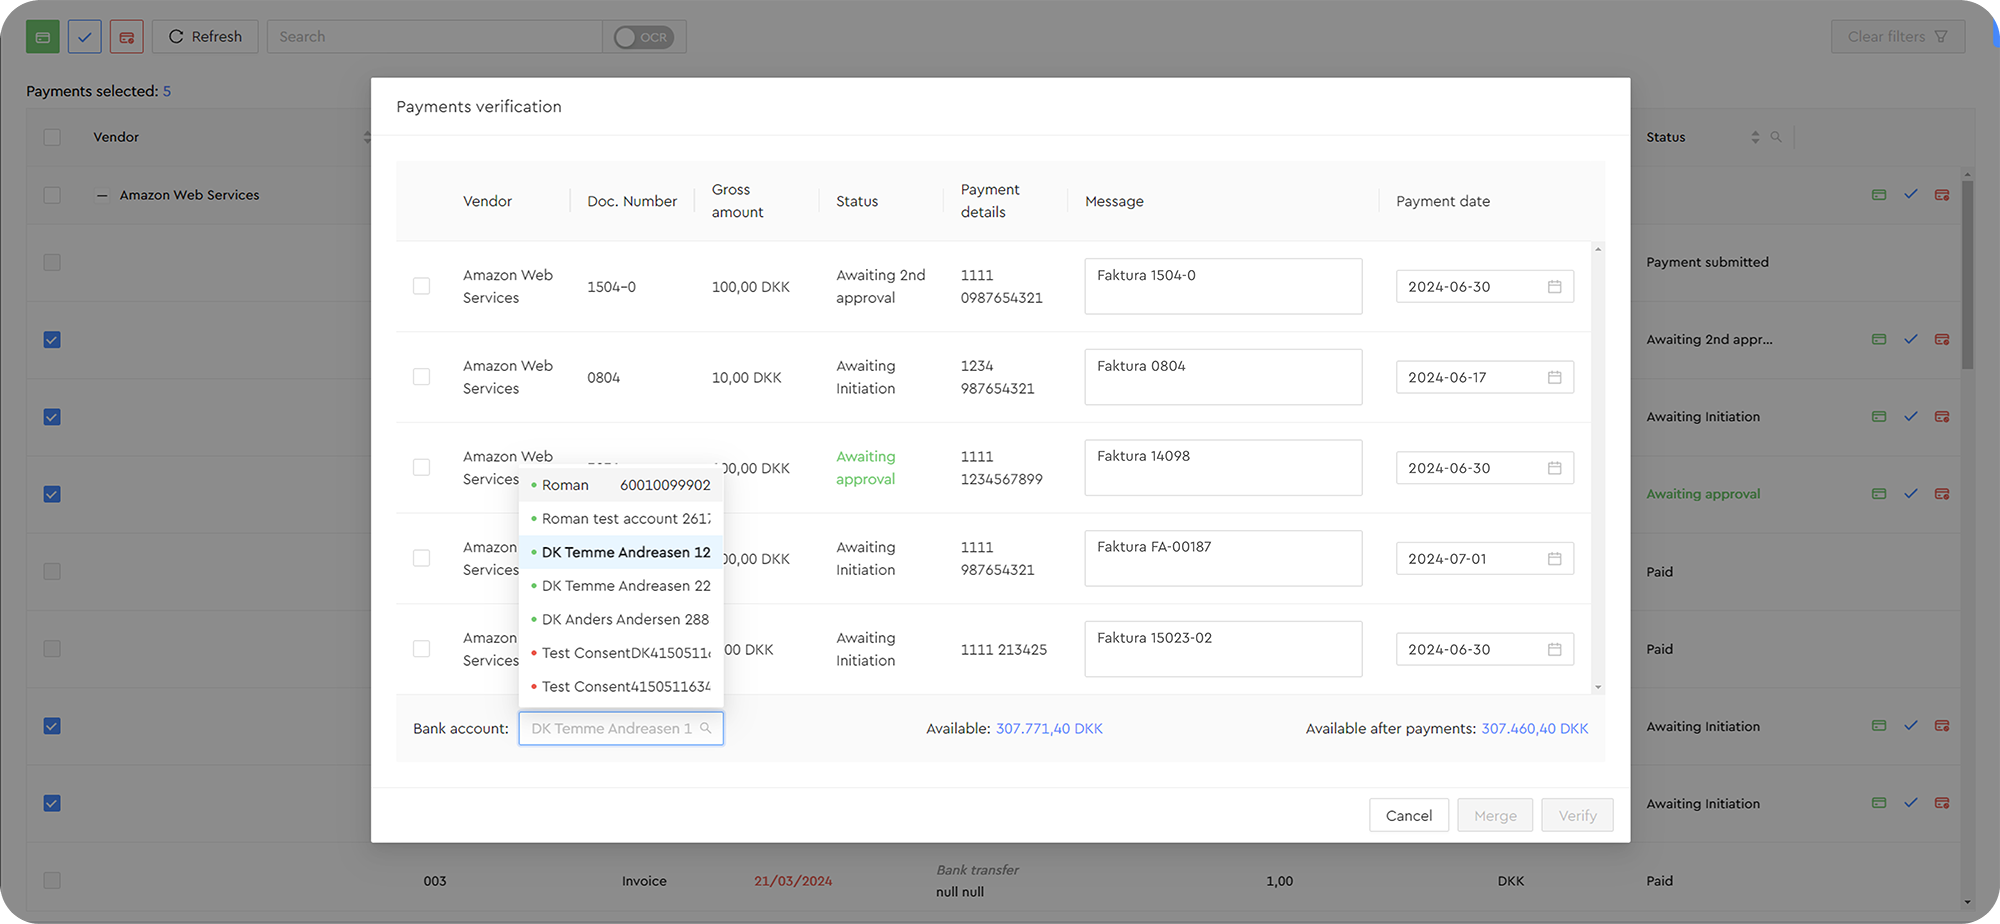The height and width of the screenshot is (924, 2000).
Task: Click the Cancel button in Payments verification
Action: coord(1408,815)
